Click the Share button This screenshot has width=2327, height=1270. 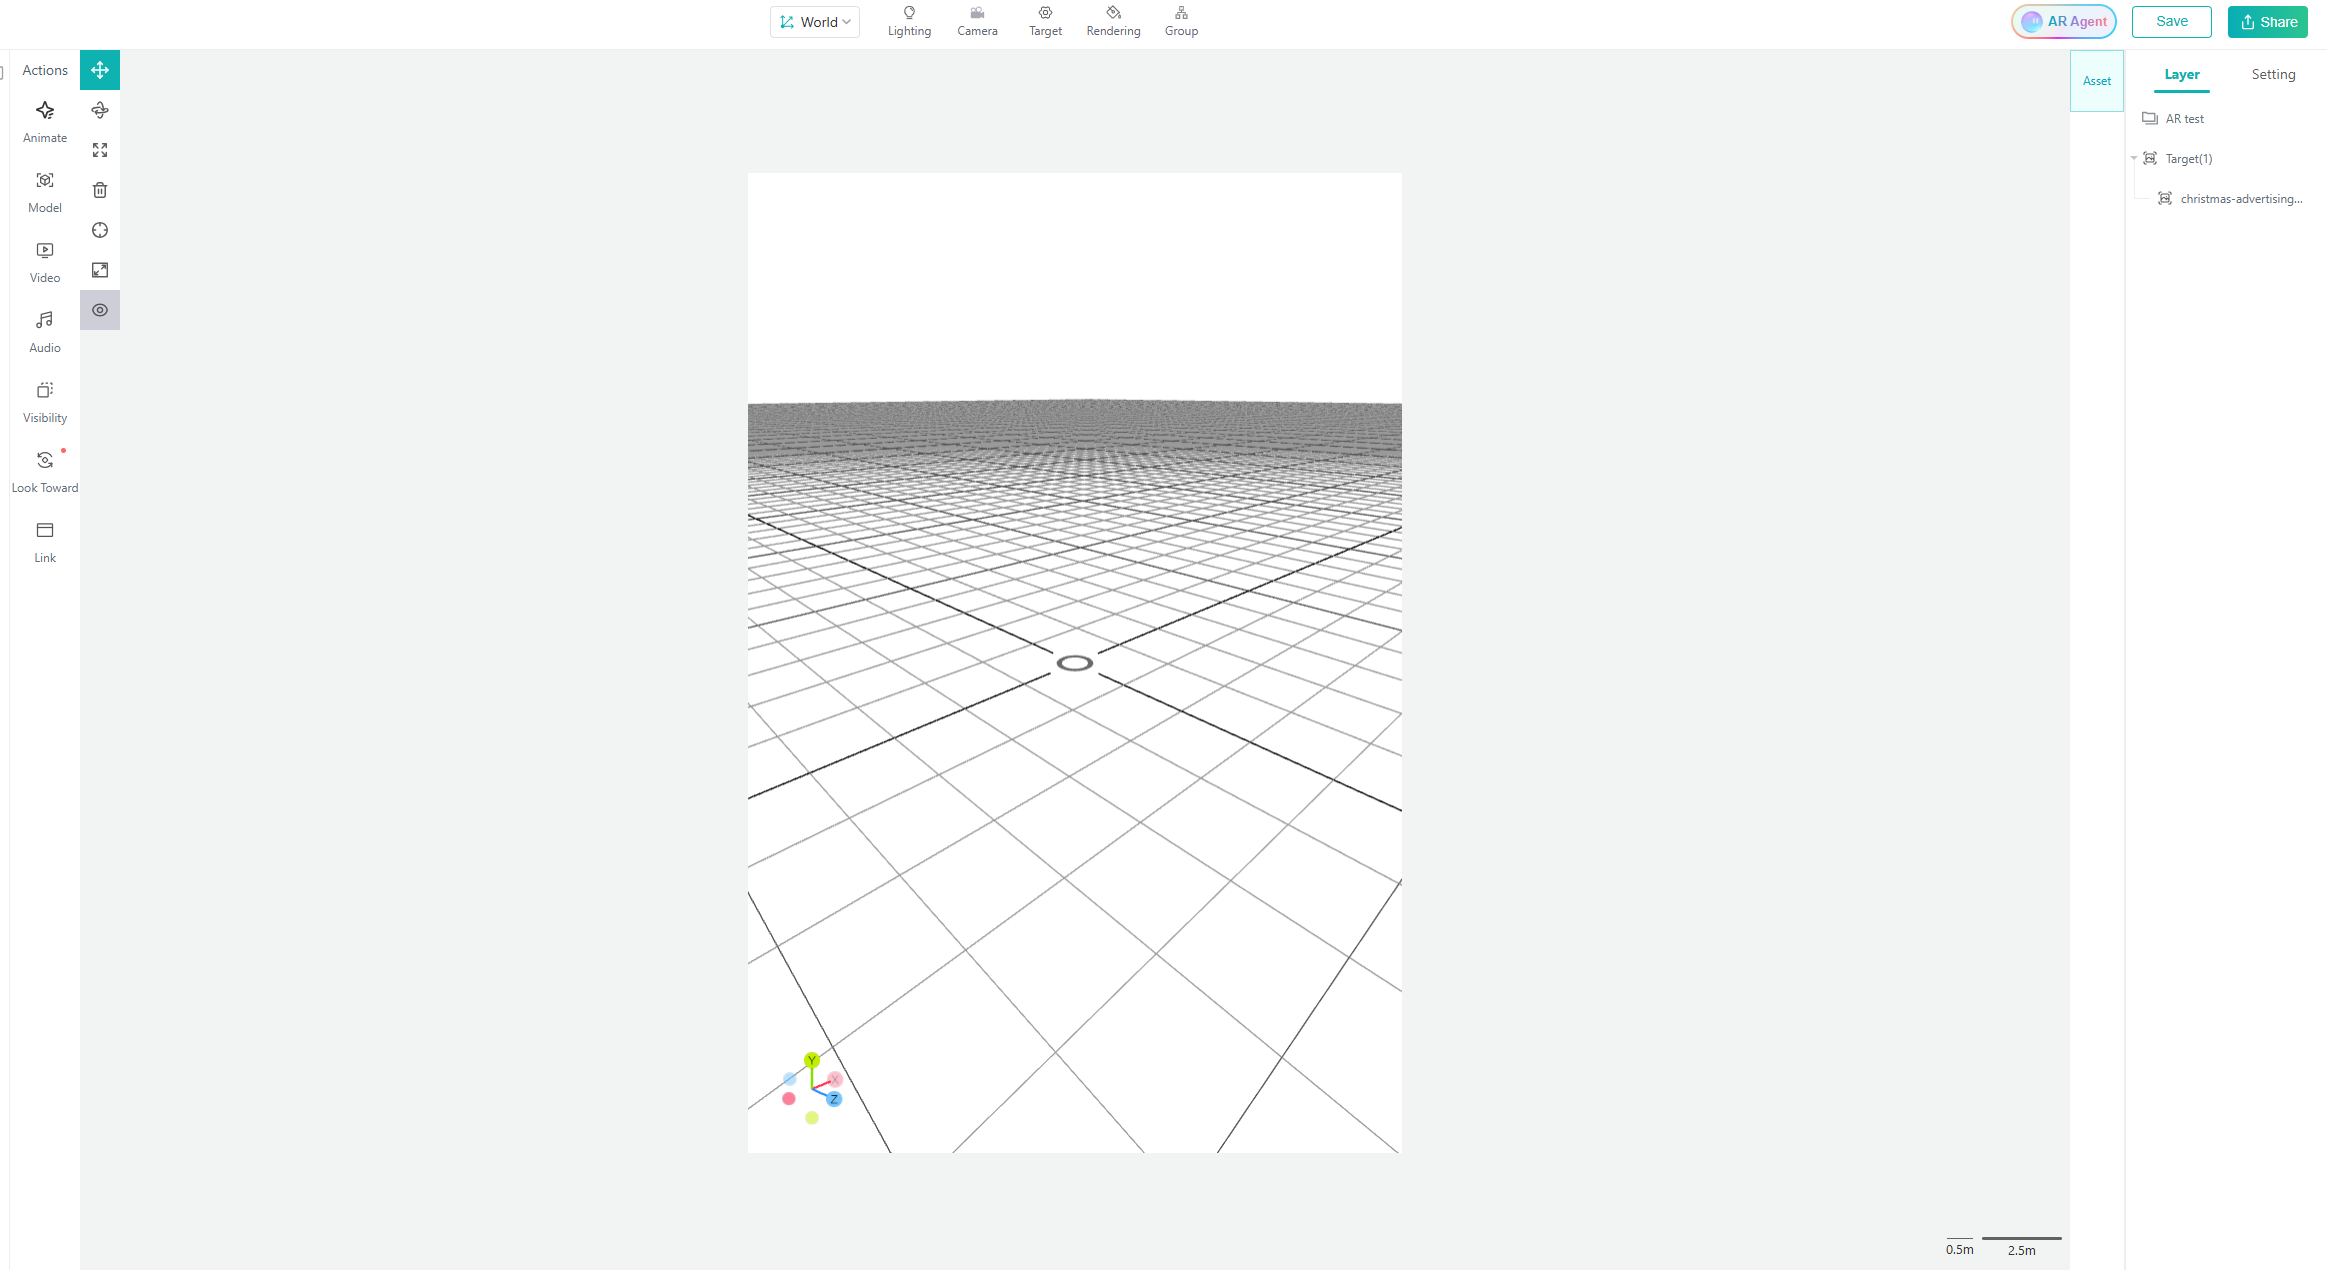(x=2267, y=22)
